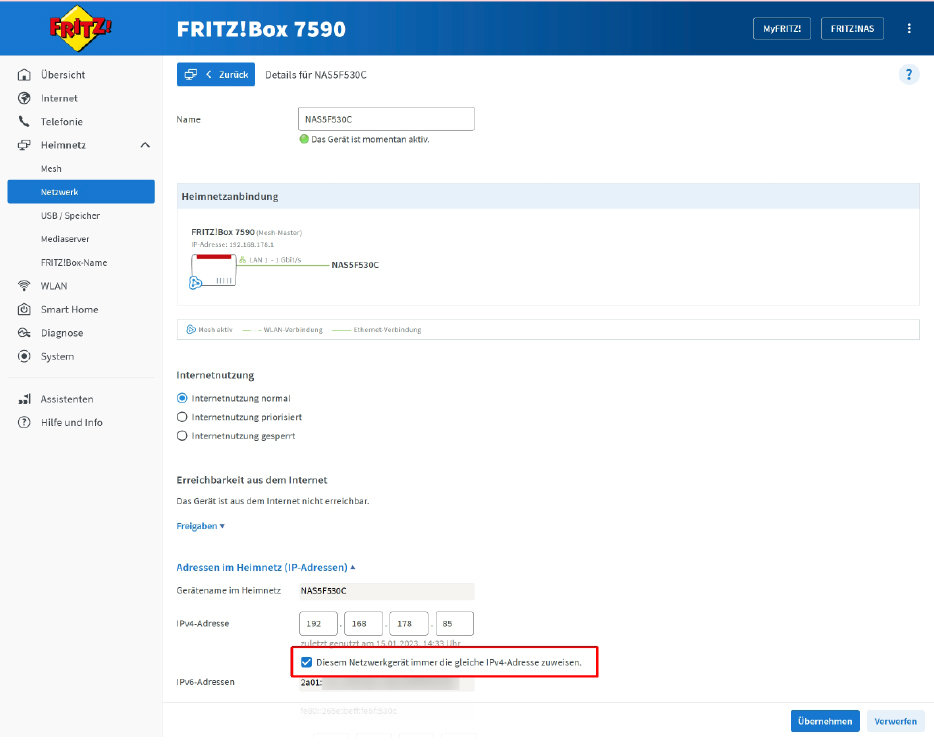Click the Hilfe und Info icon
This screenshot has width=934, height=747.
24,423
